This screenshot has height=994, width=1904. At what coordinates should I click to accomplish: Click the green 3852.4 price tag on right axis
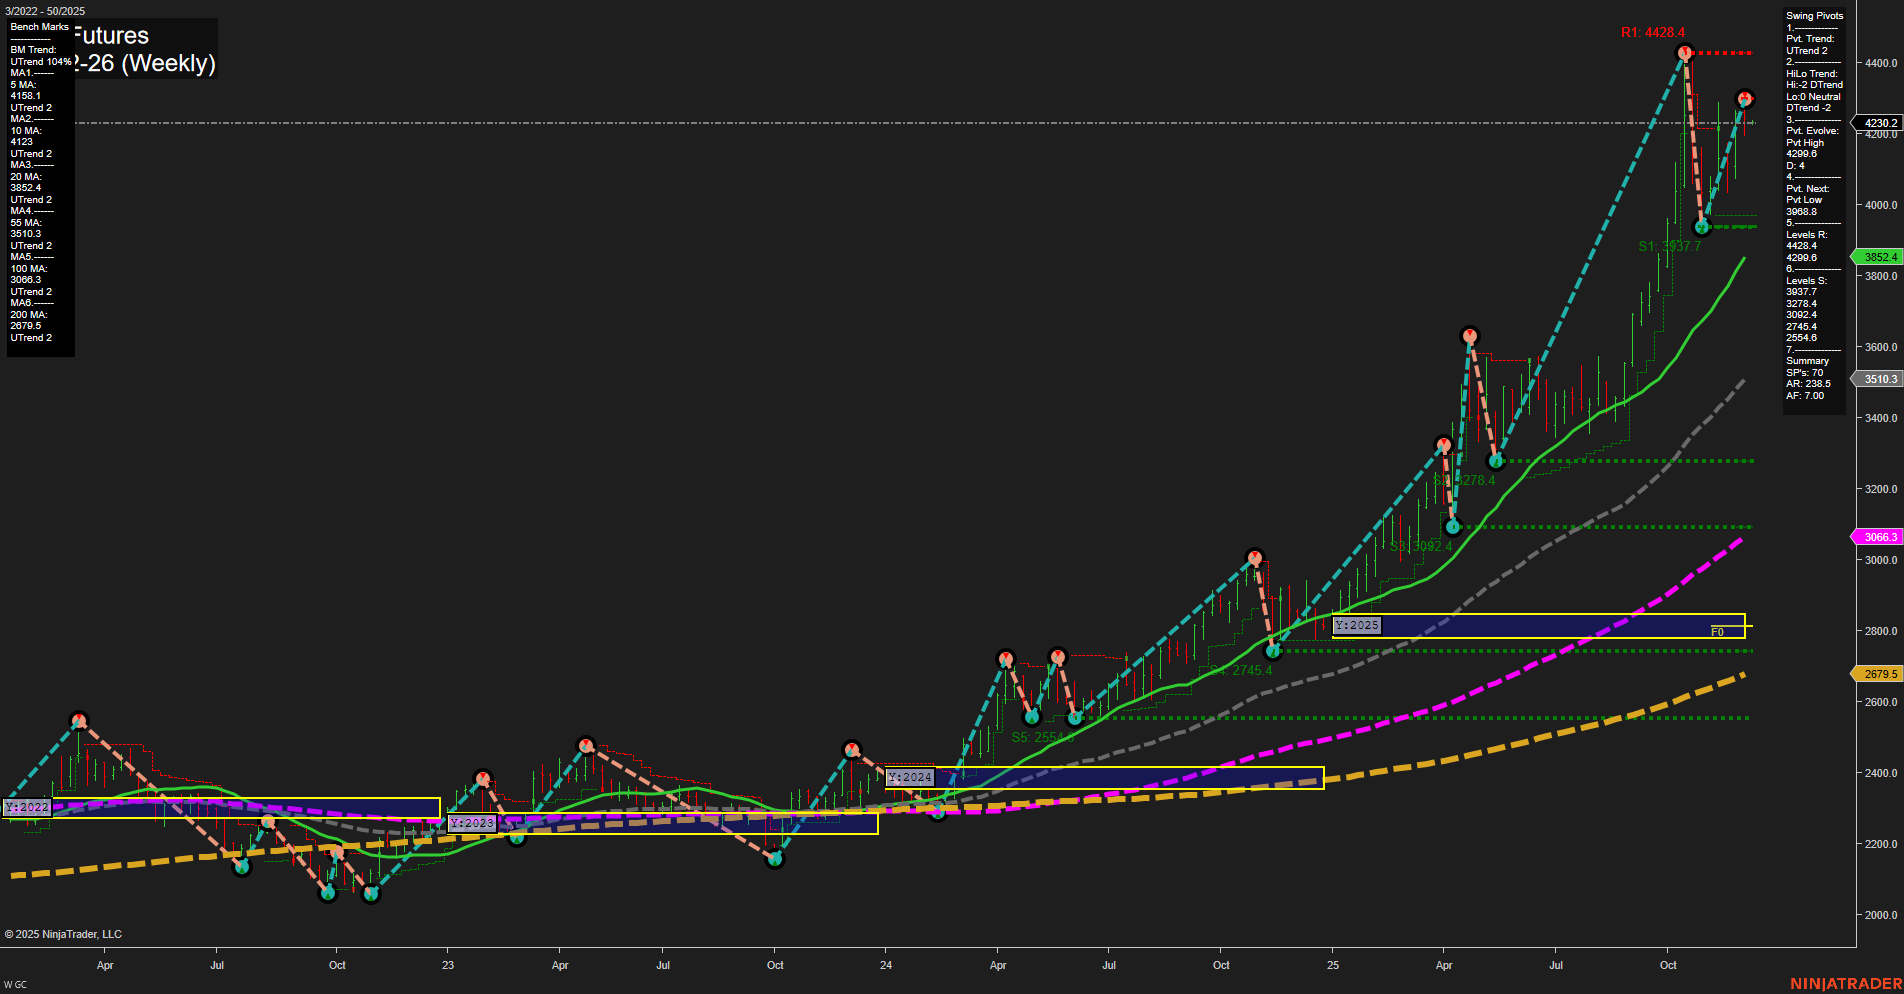[x=1880, y=257]
